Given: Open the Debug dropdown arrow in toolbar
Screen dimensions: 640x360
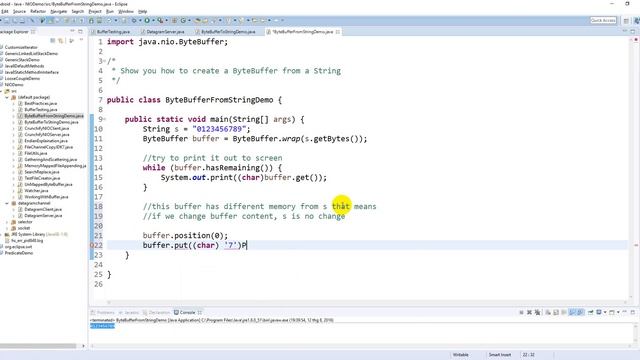Looking at the screenshot, I should click(140, 20).
